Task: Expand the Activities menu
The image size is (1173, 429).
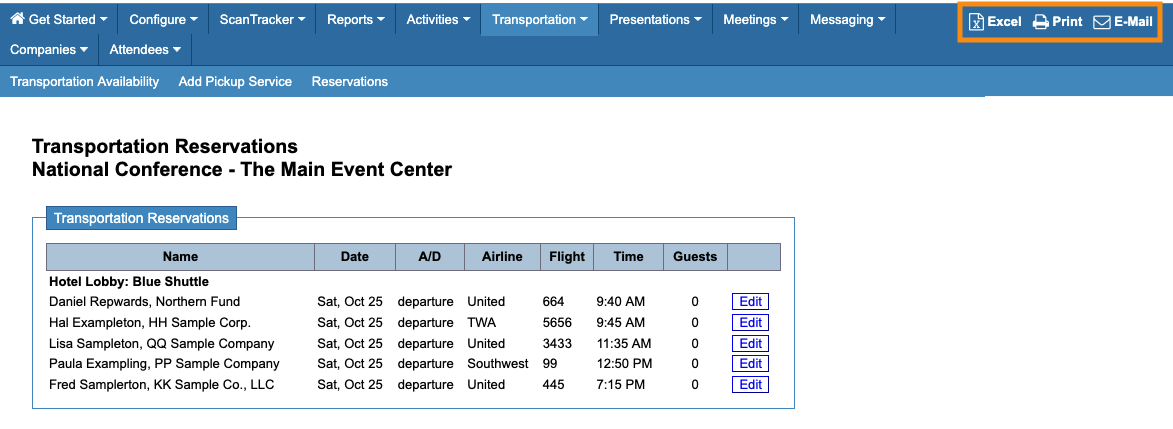Action: [x=438, y=19]
